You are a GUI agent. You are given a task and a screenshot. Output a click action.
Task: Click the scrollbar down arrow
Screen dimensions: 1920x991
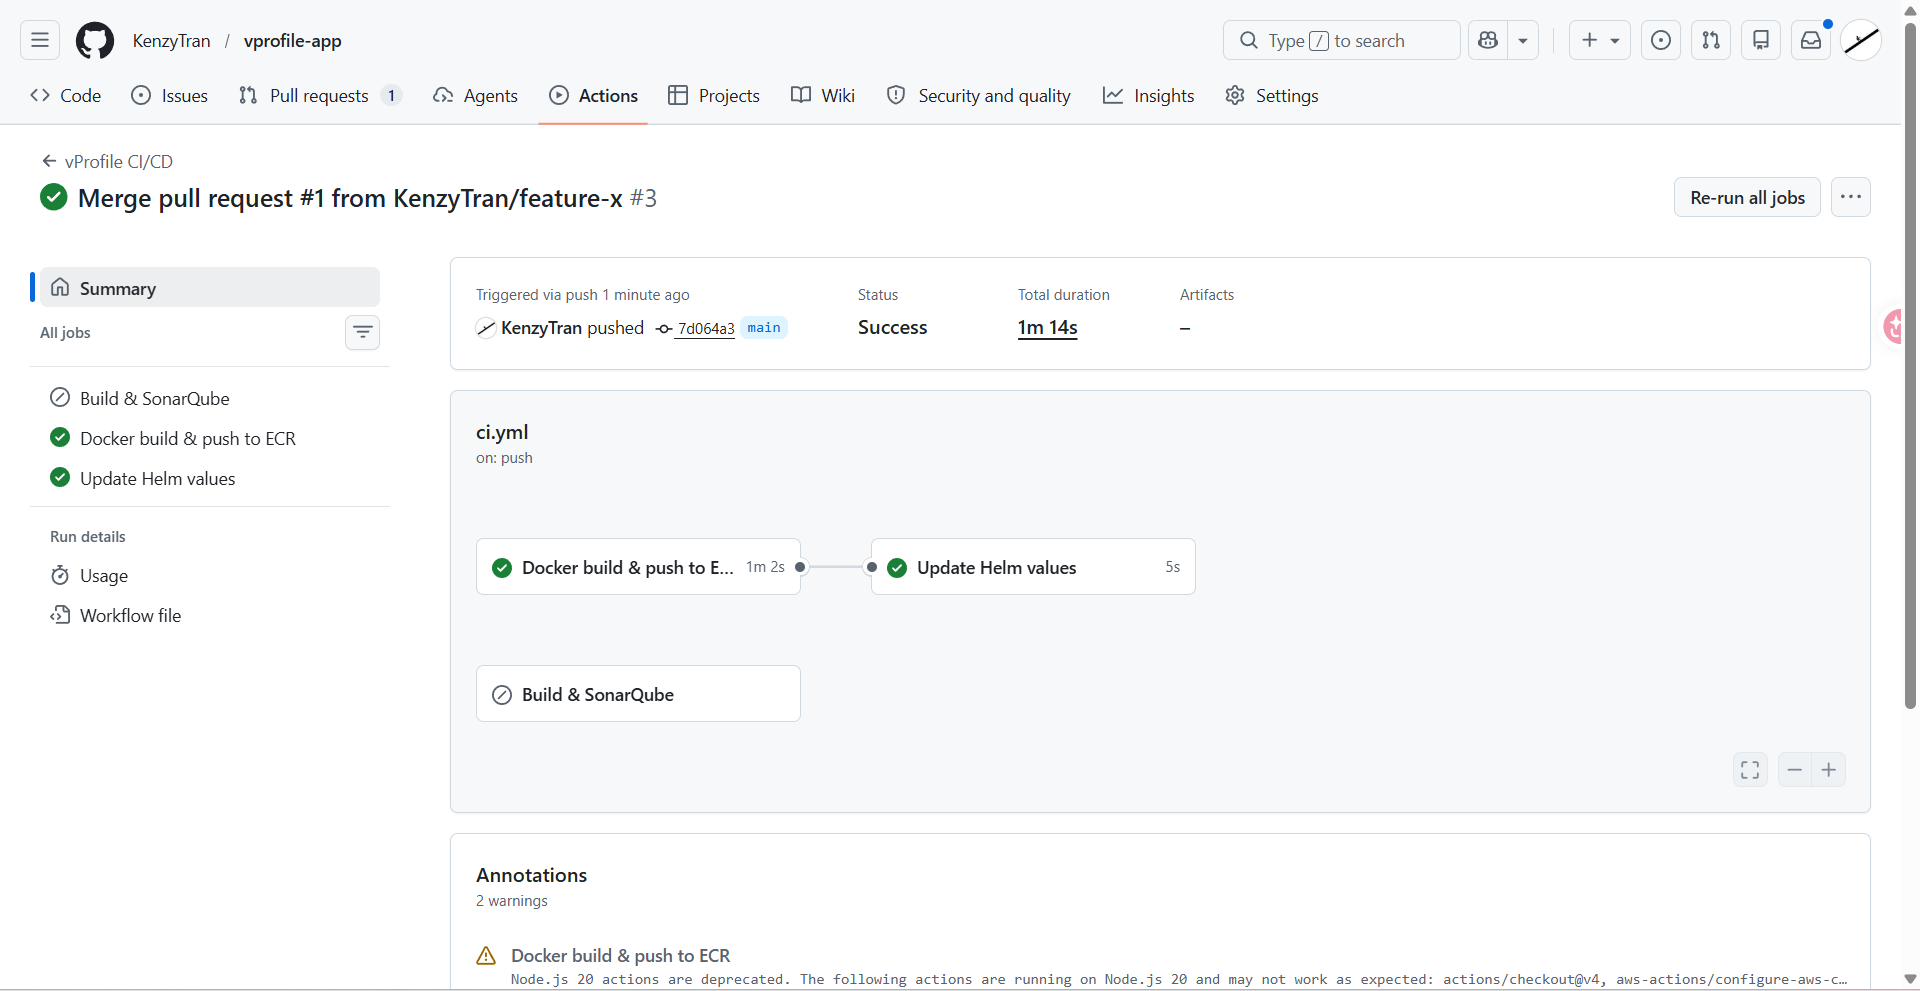coord(1910,979)
